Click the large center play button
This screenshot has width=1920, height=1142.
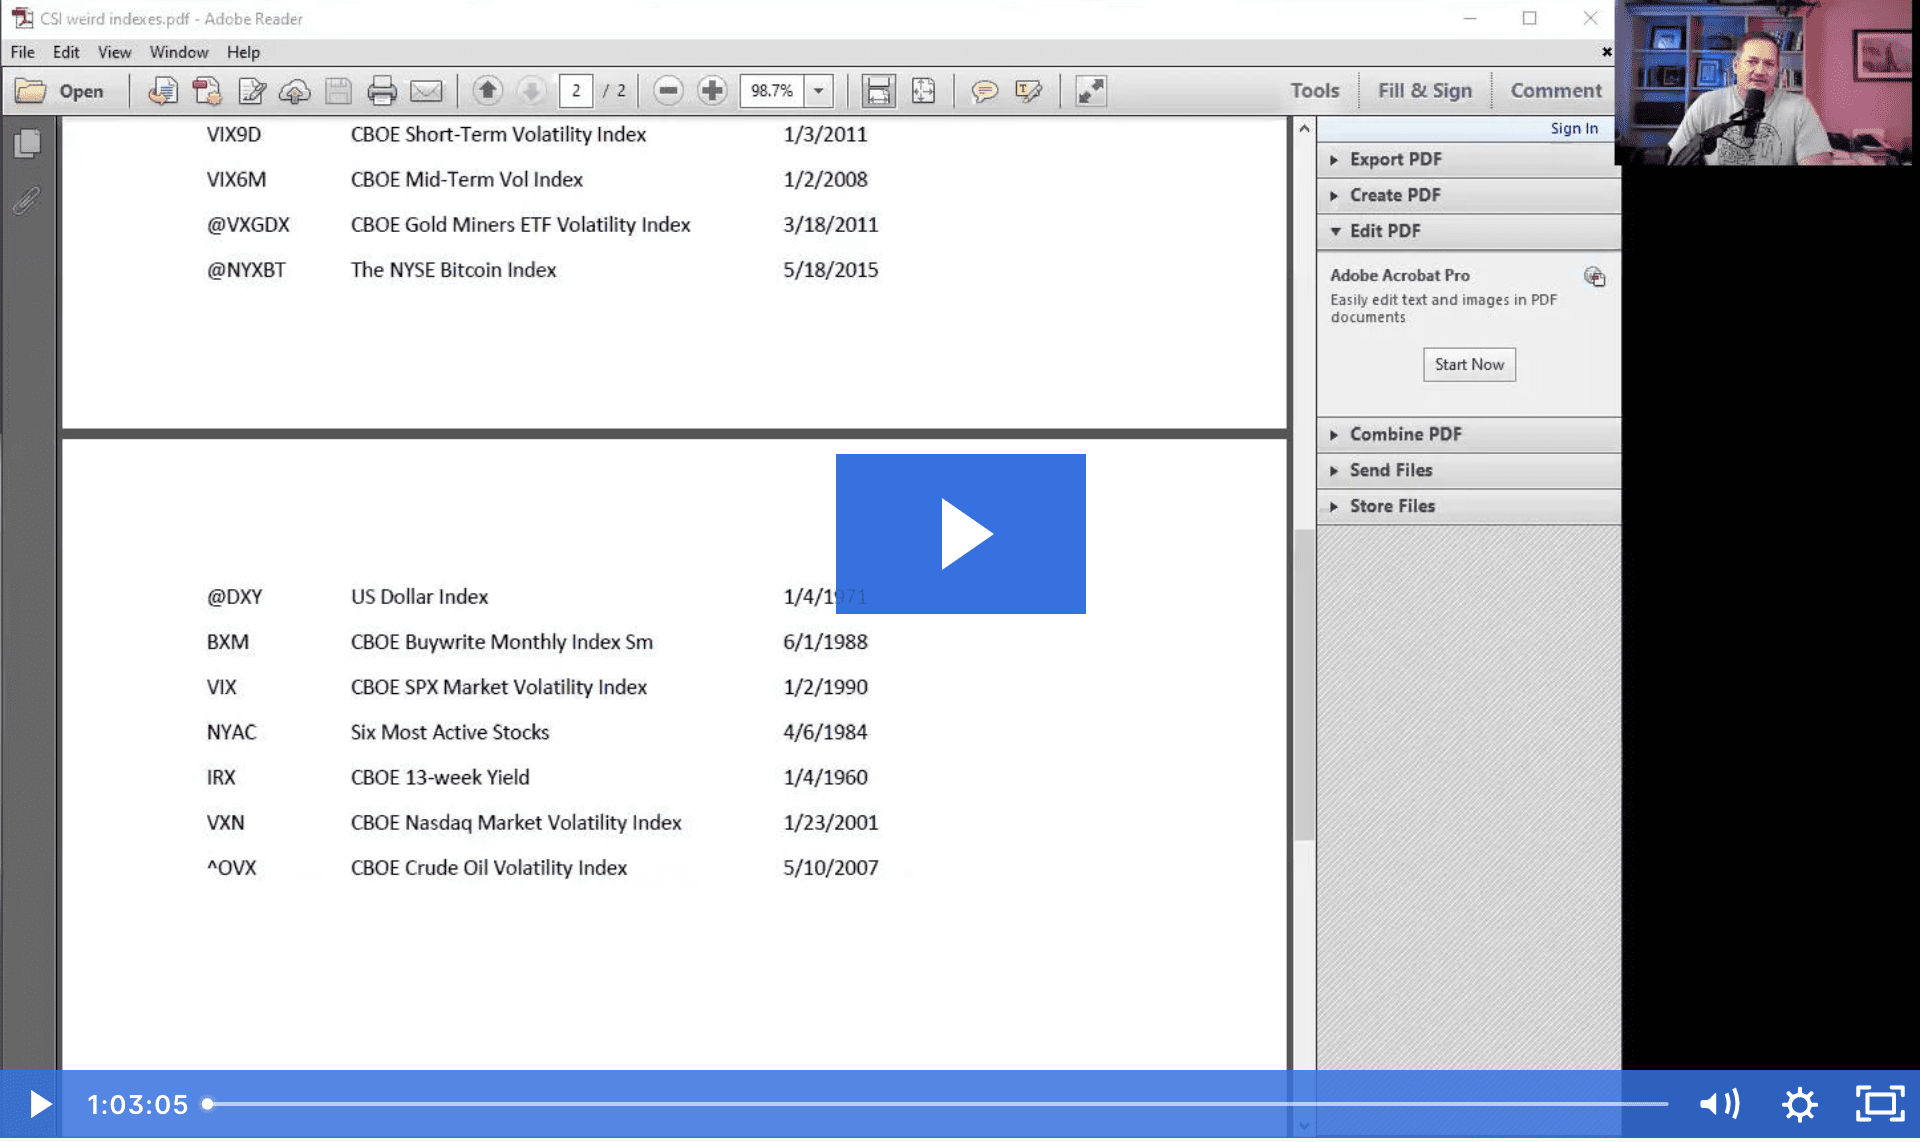pos(961,534)
